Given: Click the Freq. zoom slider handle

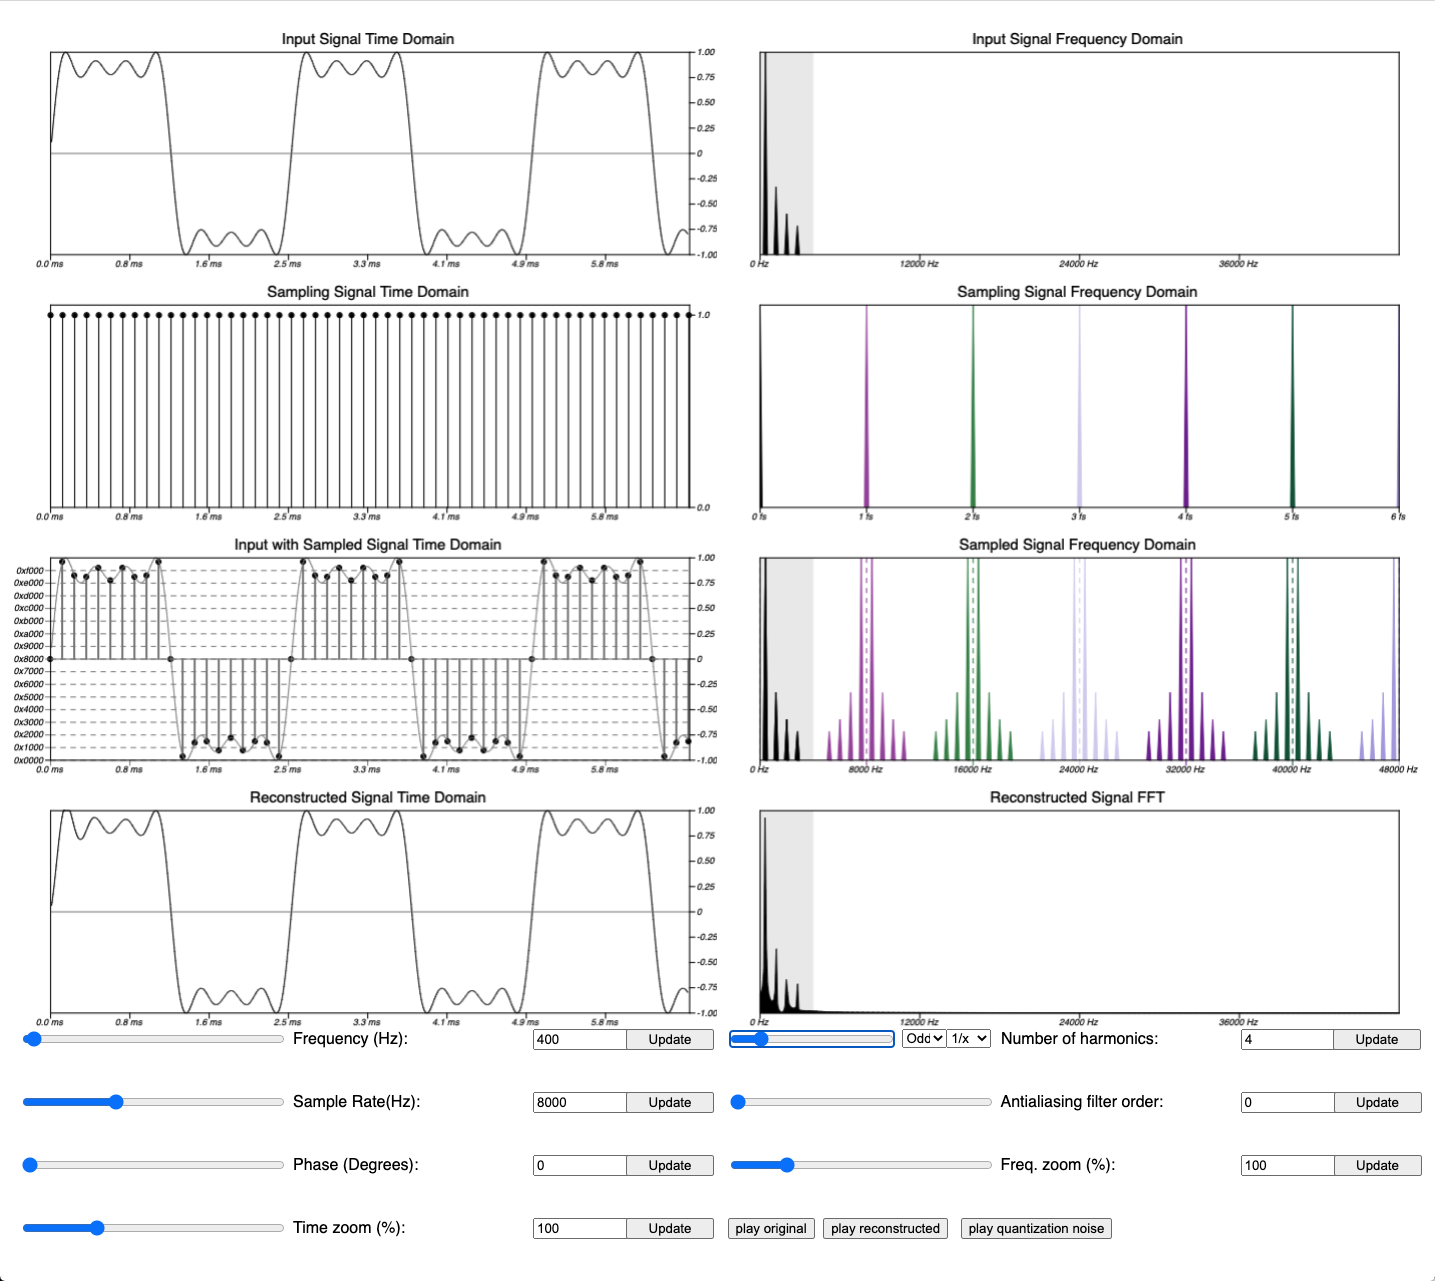Looking at the screenshot, I should tap(787, 1165).
